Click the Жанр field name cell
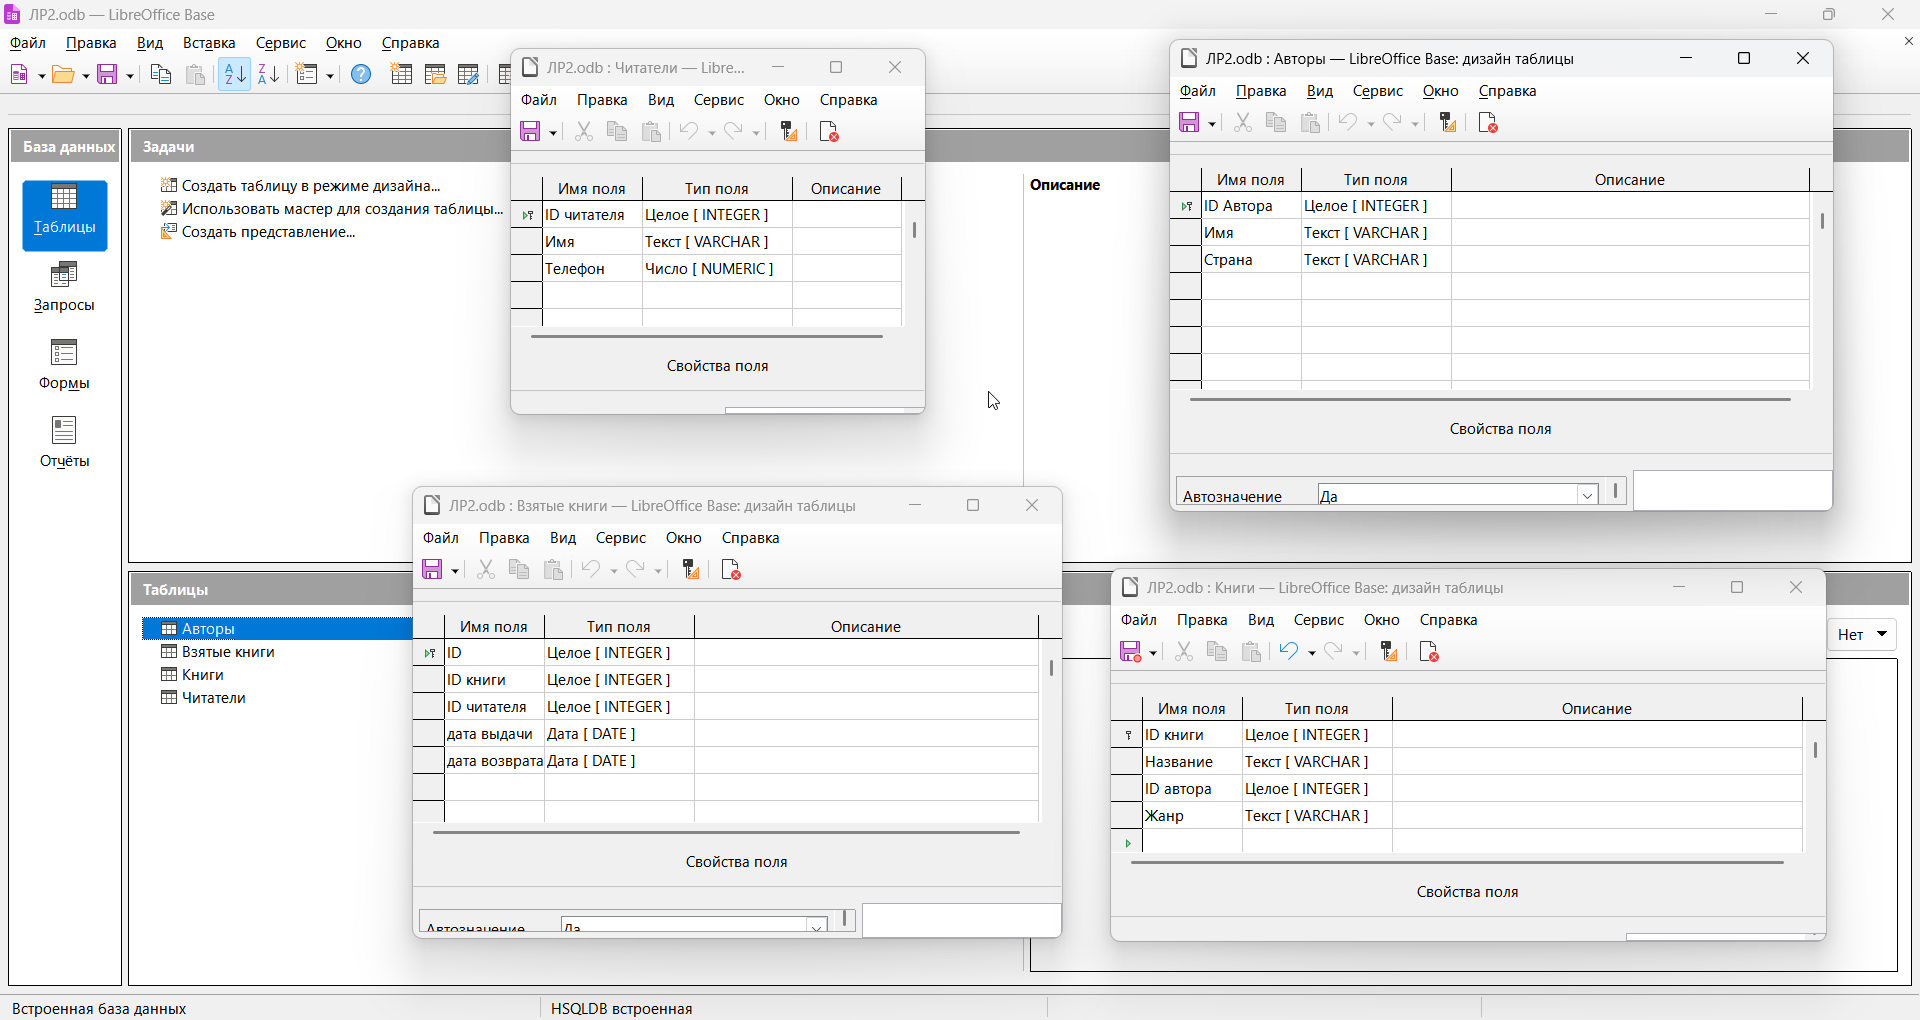 point(1192,815)
